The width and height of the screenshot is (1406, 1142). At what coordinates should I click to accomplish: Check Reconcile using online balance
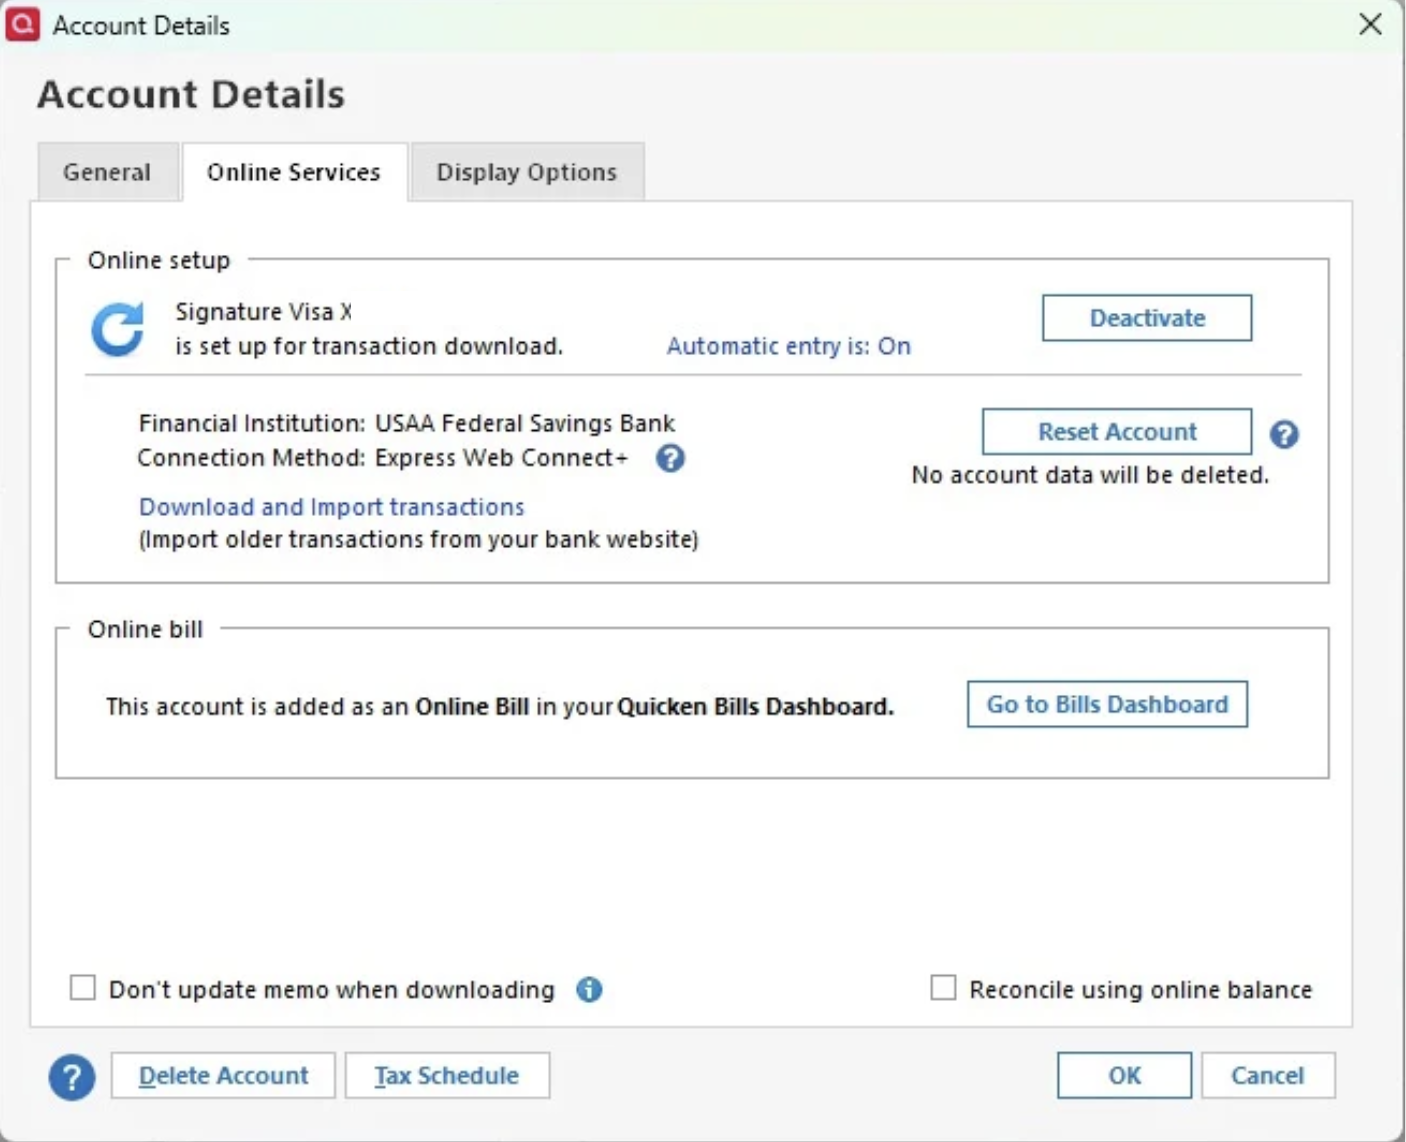pyautogui.click(x=943, y=988)
